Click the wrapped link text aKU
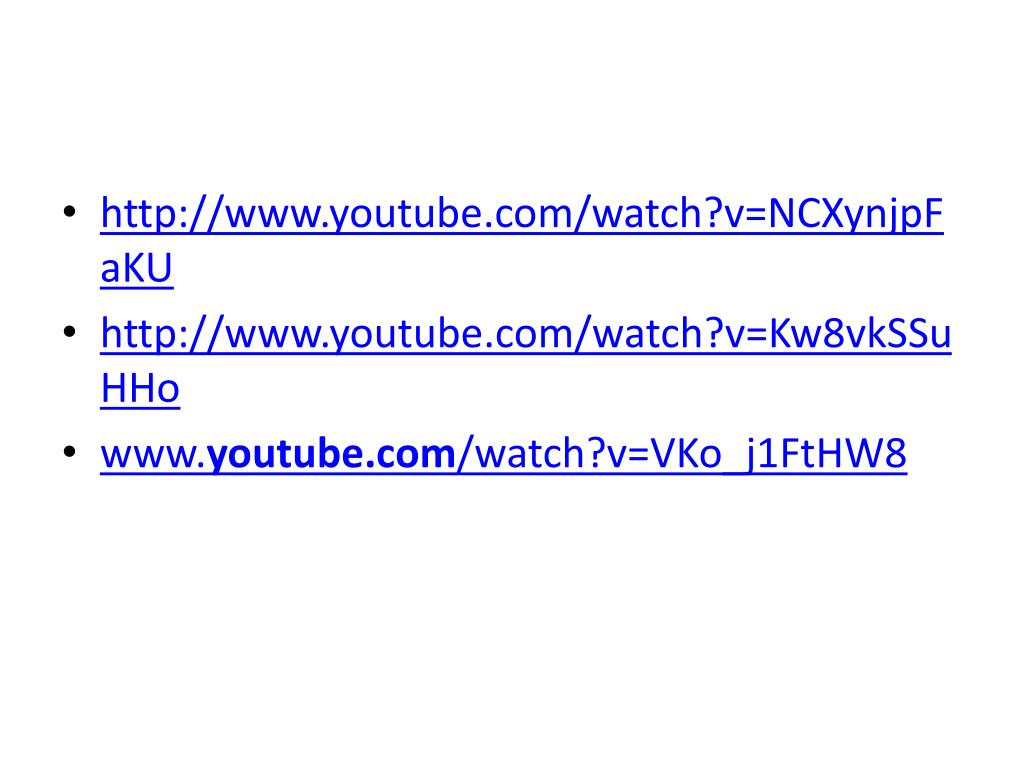1024x768 pixels. pos(136,268)
